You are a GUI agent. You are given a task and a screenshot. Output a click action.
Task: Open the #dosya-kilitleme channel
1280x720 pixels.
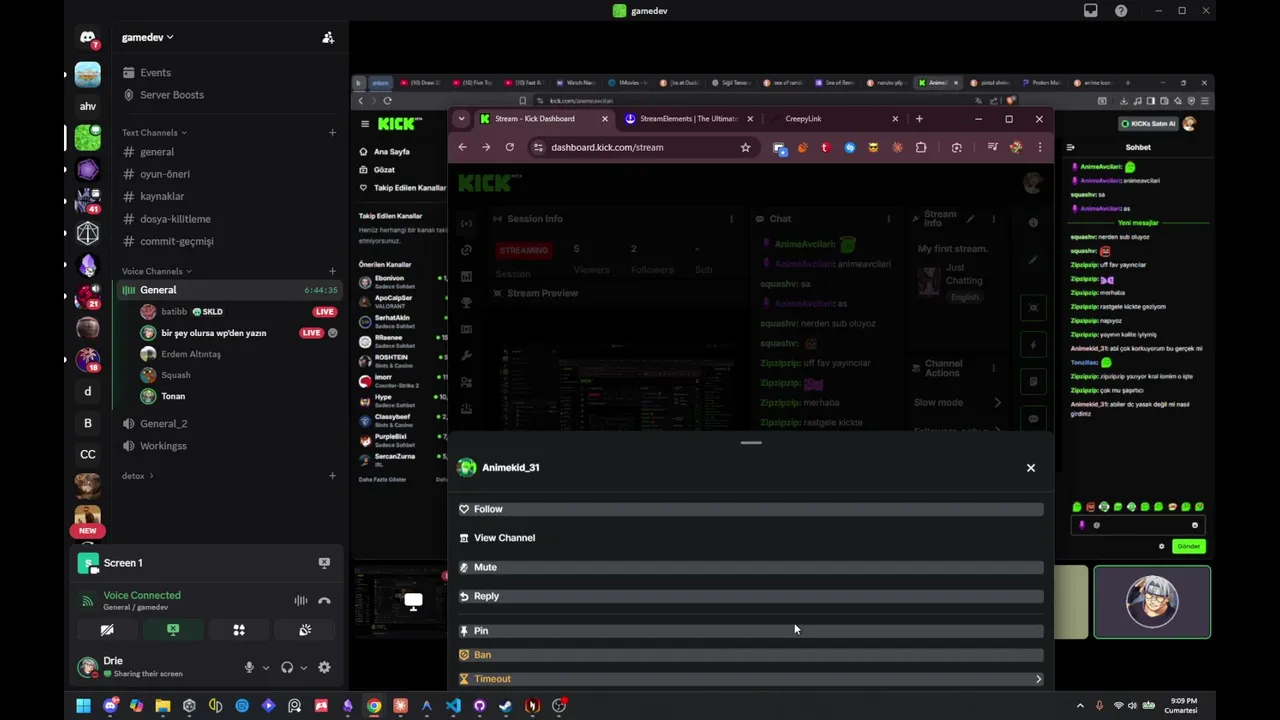coord(175,219)
